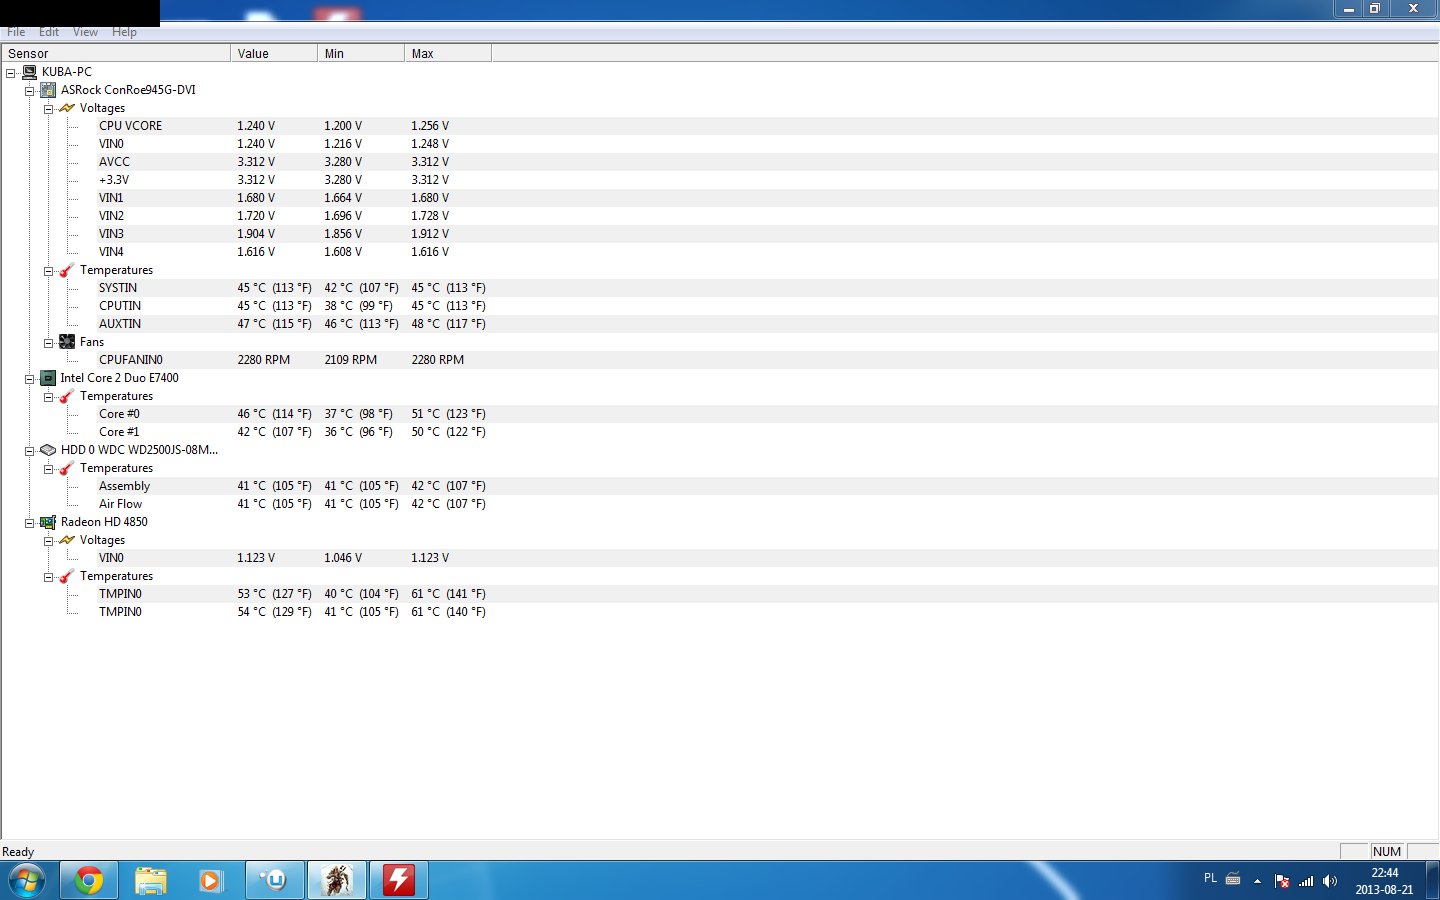
Task: Collapse the Voltages group under ASRock
Action: (48, 109)
